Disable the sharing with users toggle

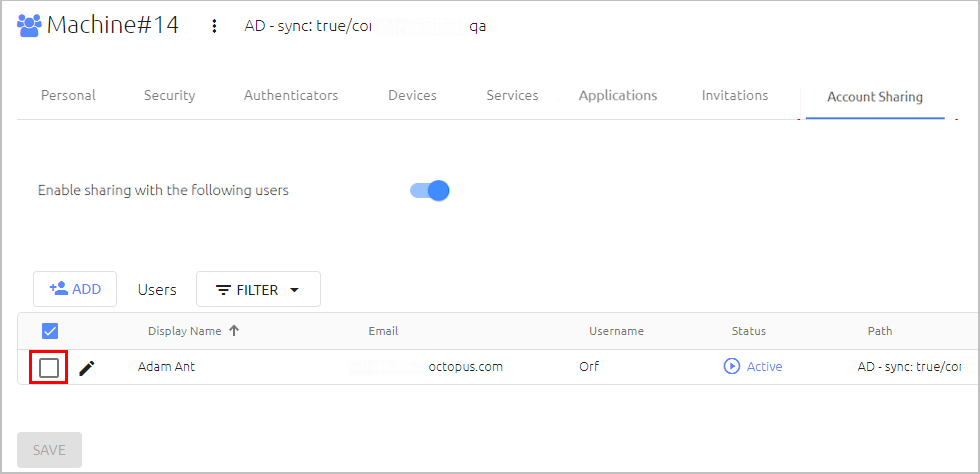430,190
